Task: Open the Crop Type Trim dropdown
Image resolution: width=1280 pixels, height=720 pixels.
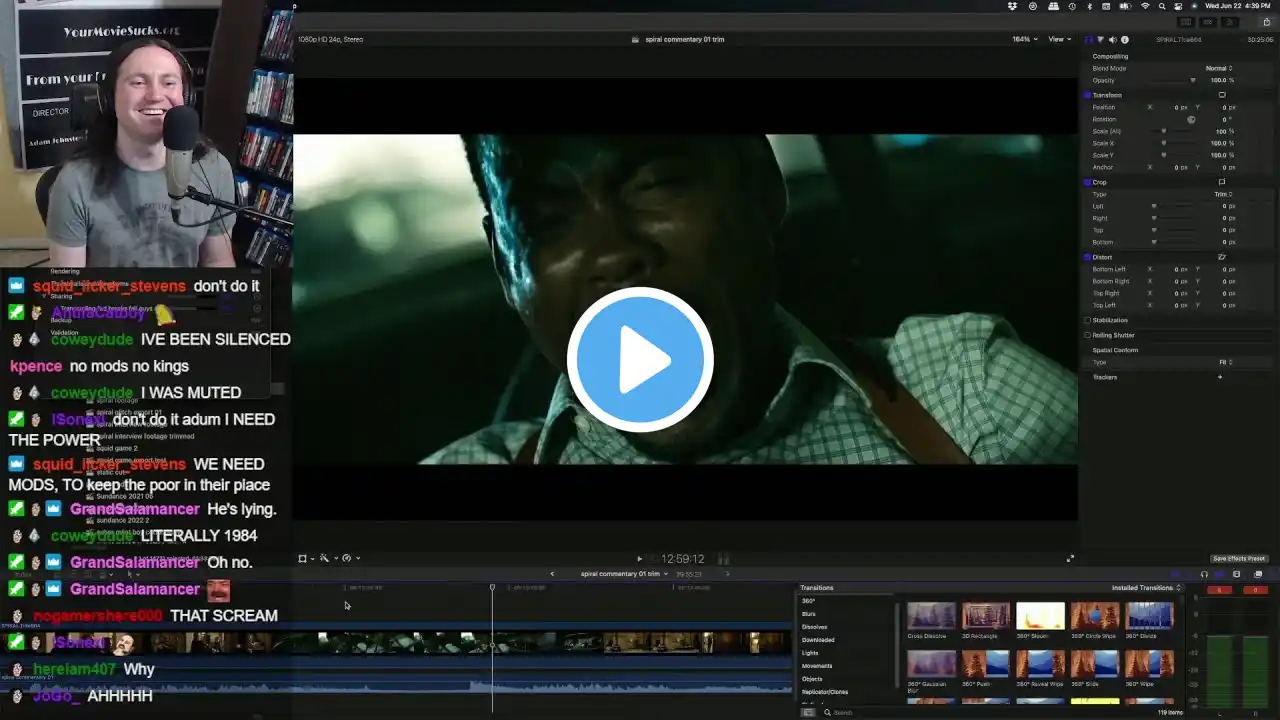Action: 1223,194
